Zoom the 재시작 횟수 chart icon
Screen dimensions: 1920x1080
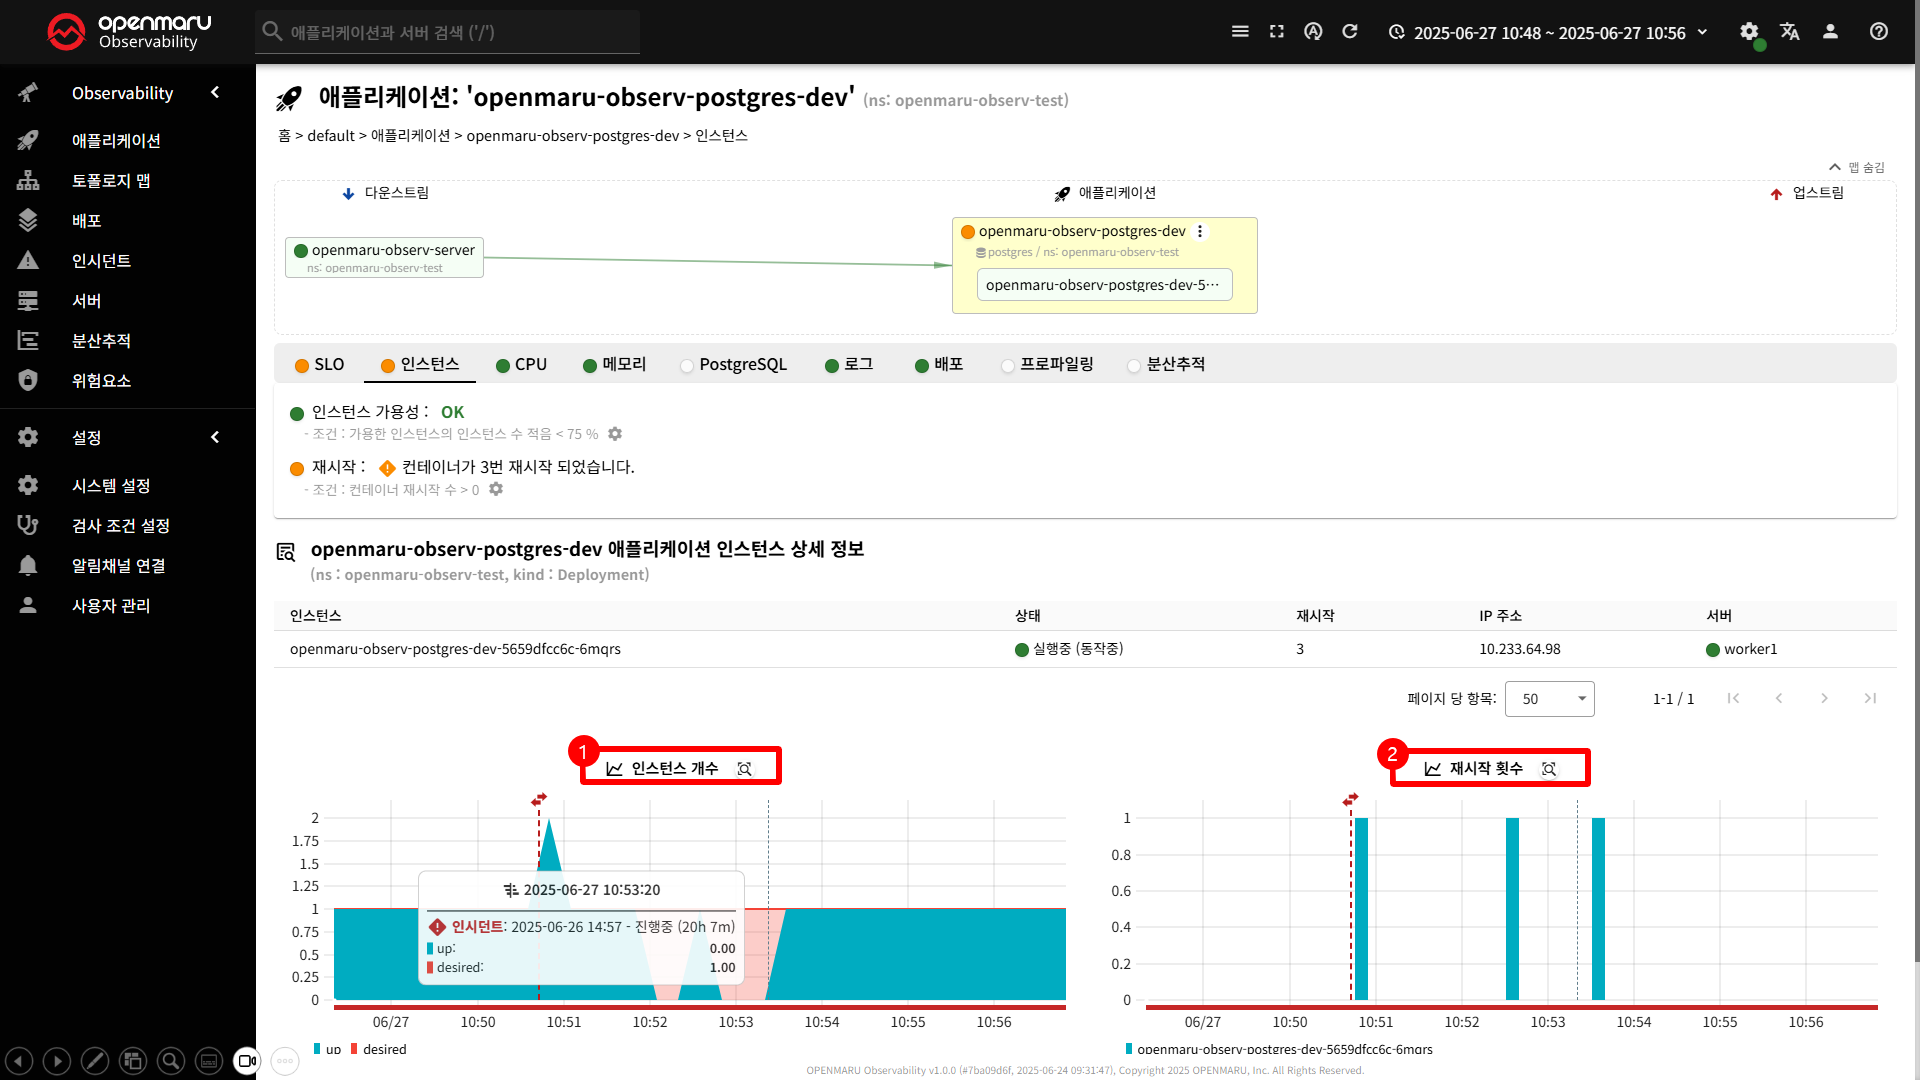1549,769
